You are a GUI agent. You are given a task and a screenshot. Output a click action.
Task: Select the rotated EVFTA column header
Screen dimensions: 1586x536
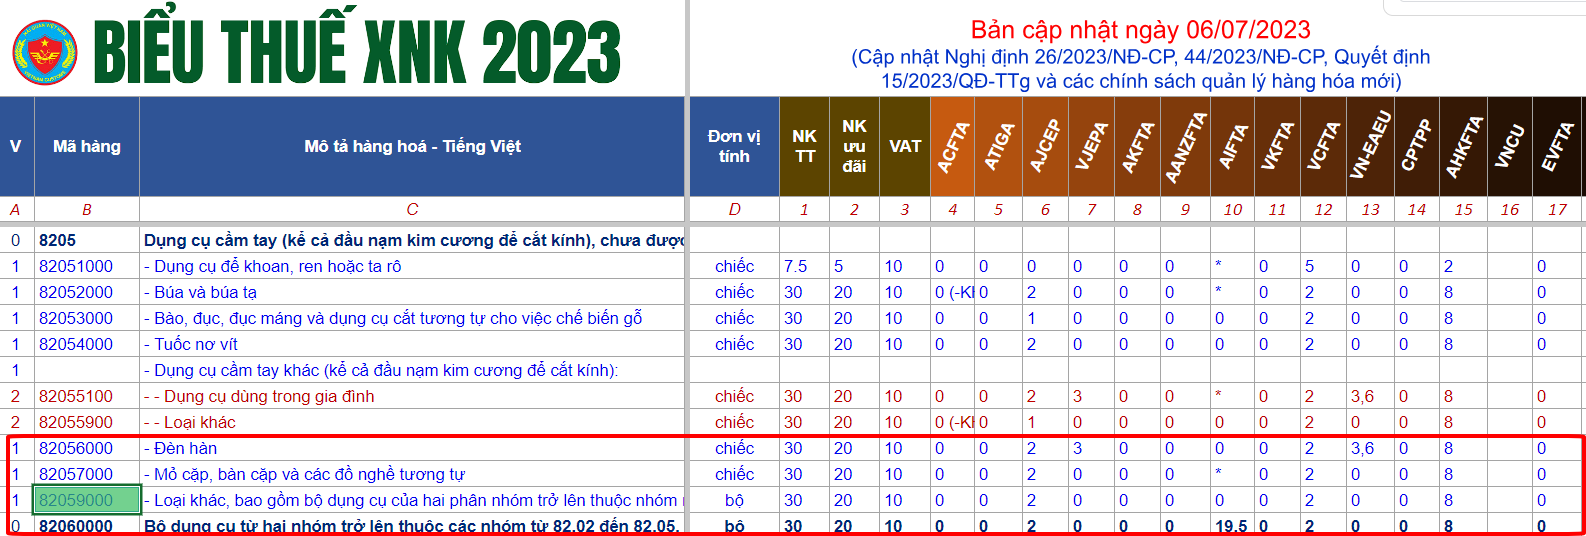1558,146
